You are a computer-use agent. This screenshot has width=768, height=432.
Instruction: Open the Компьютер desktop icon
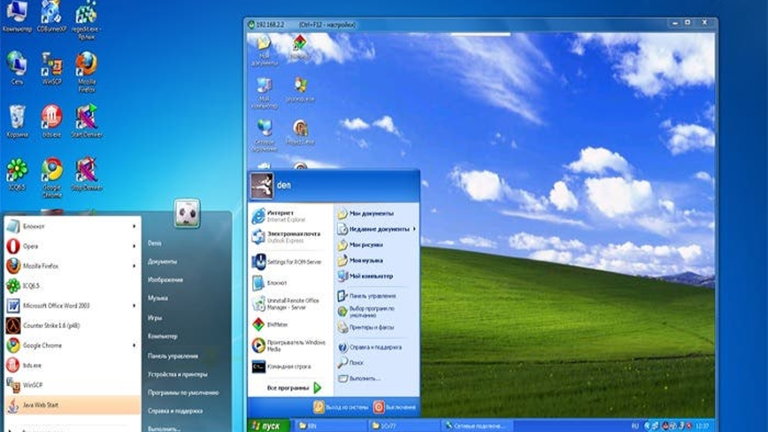[17, 16]
